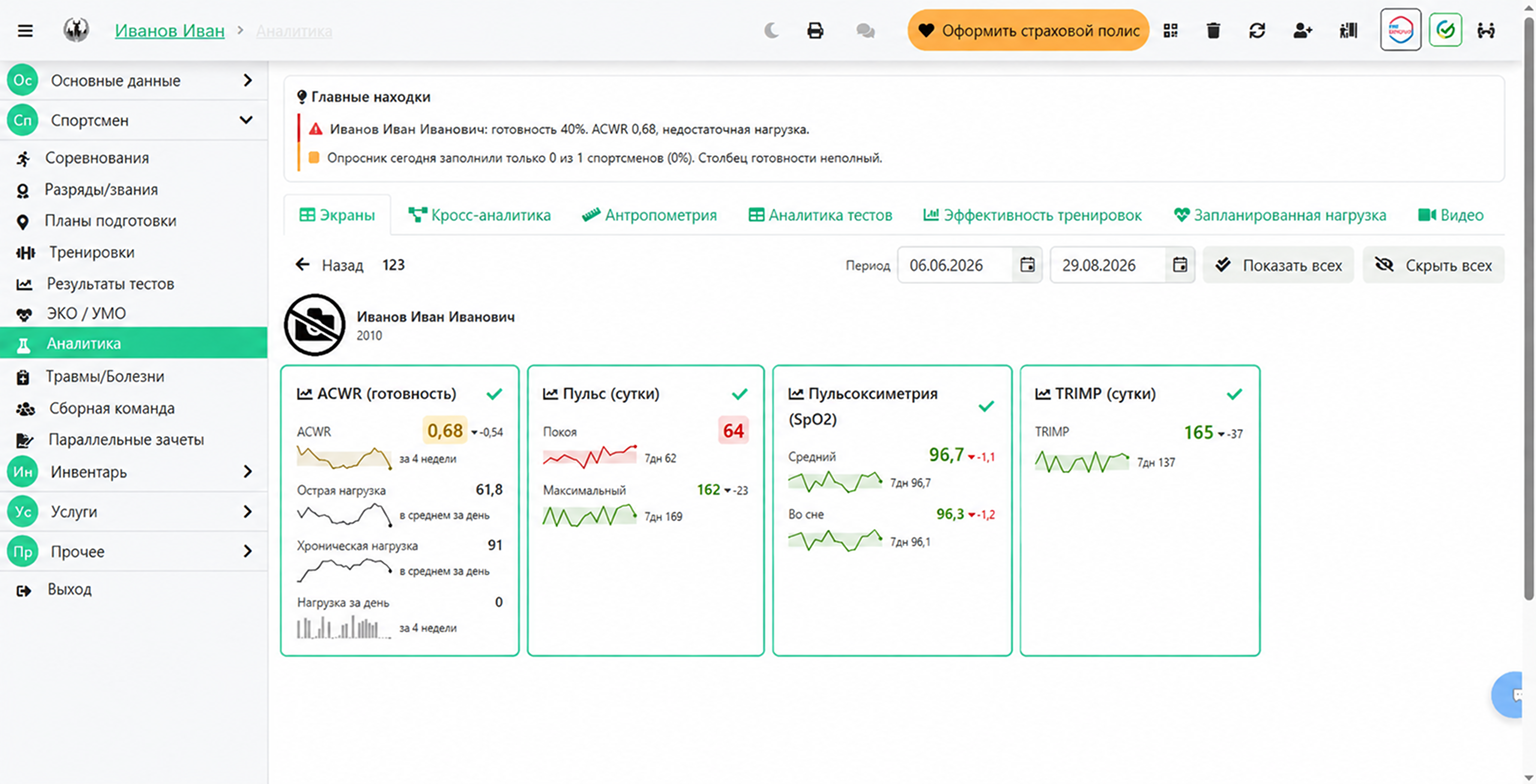The image size is (1536, 784).
Task: Click back arrow Назад
Action: click(x=329, y=265)
